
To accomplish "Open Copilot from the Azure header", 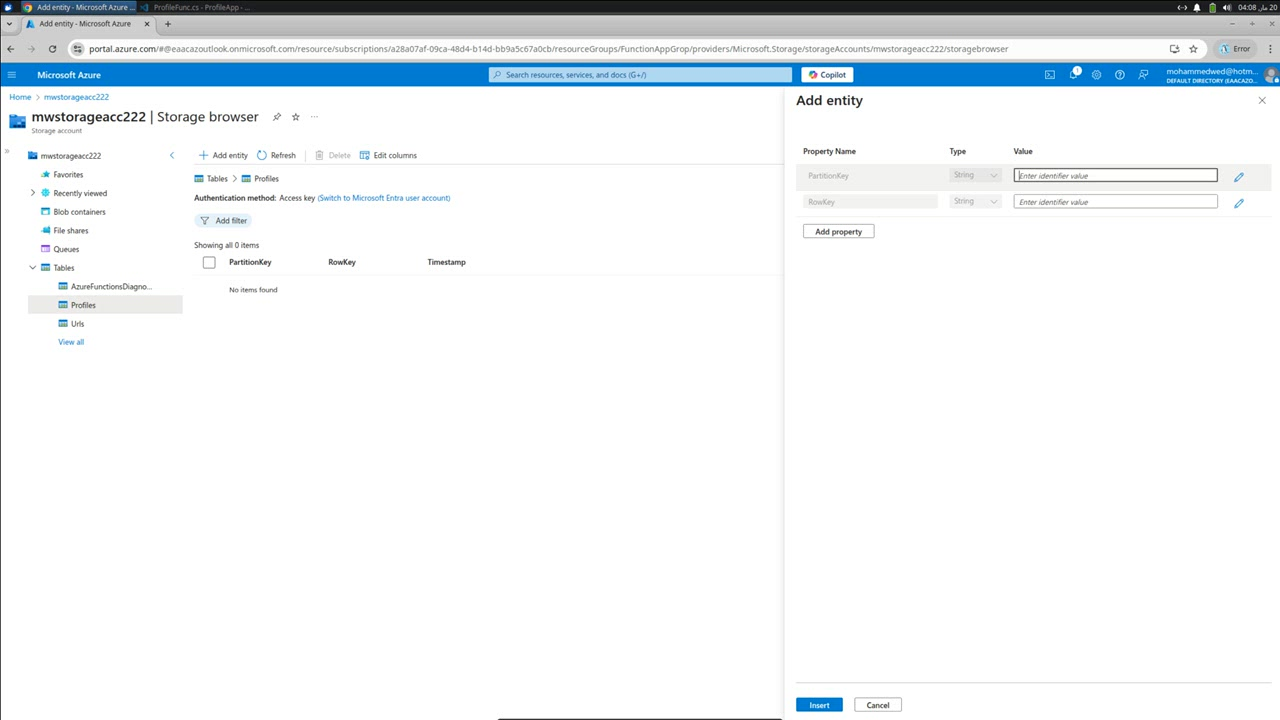I will [827, 75].
